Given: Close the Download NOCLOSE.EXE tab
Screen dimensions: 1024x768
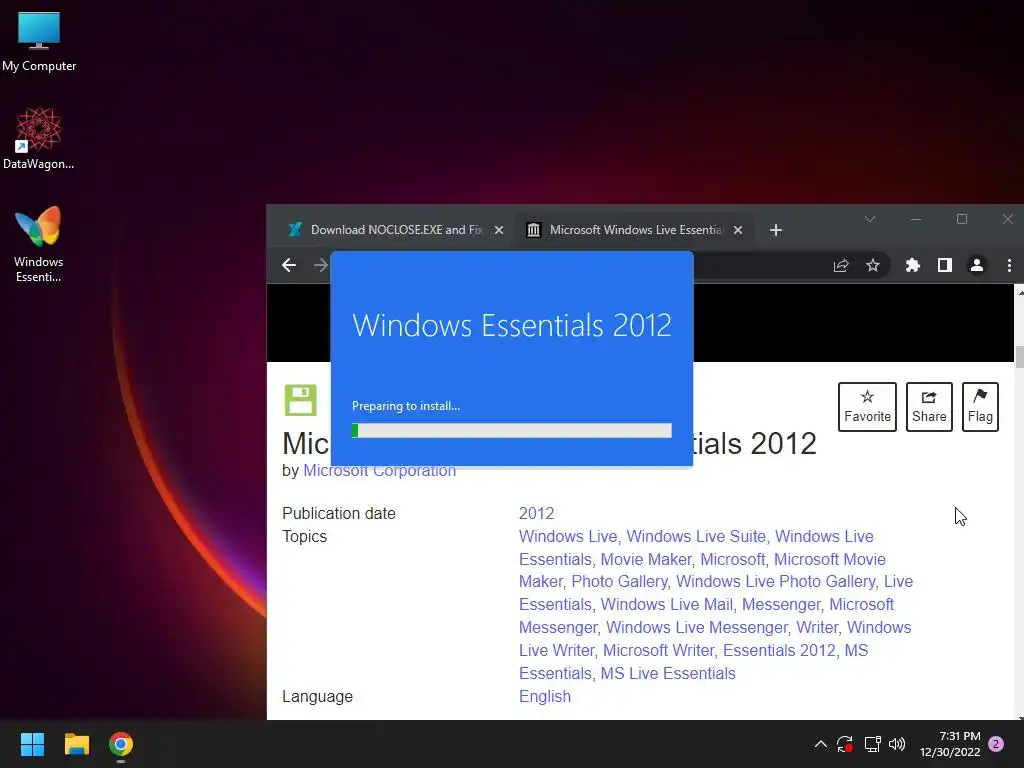Looking at the screenshot, I should (x=499, y=230).
